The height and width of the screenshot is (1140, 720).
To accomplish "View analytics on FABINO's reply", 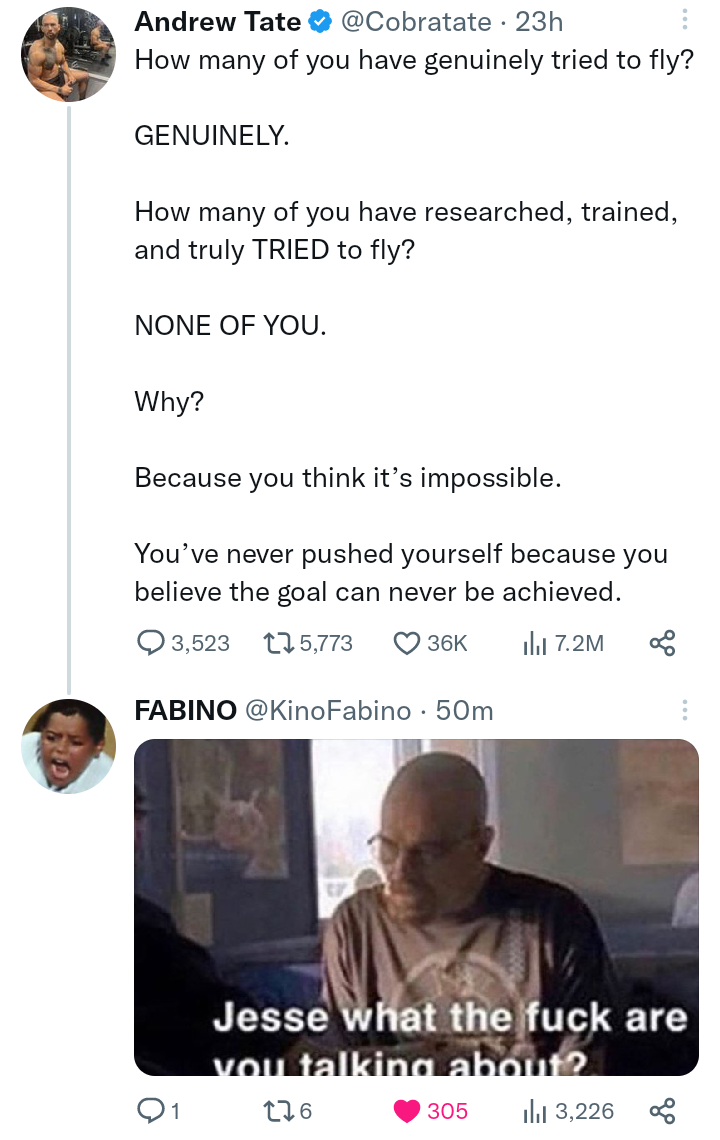I will click(x=532, y=1110).
